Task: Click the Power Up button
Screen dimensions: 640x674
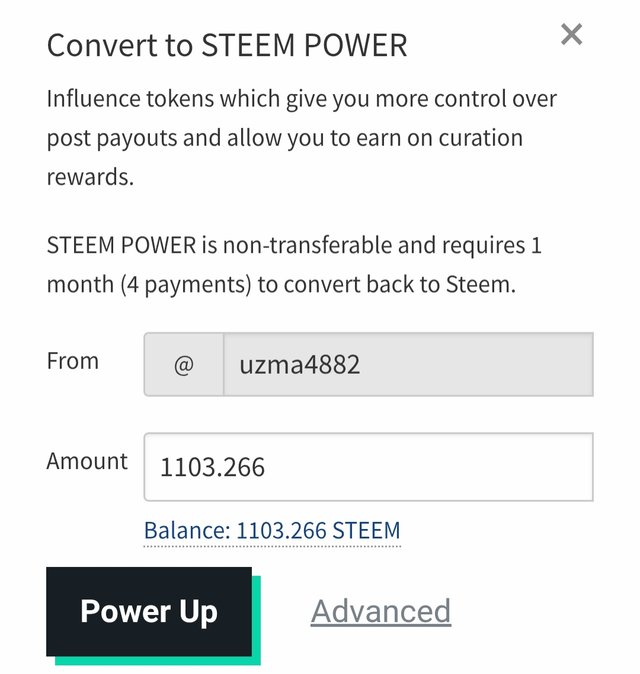Action: (148, 611)
